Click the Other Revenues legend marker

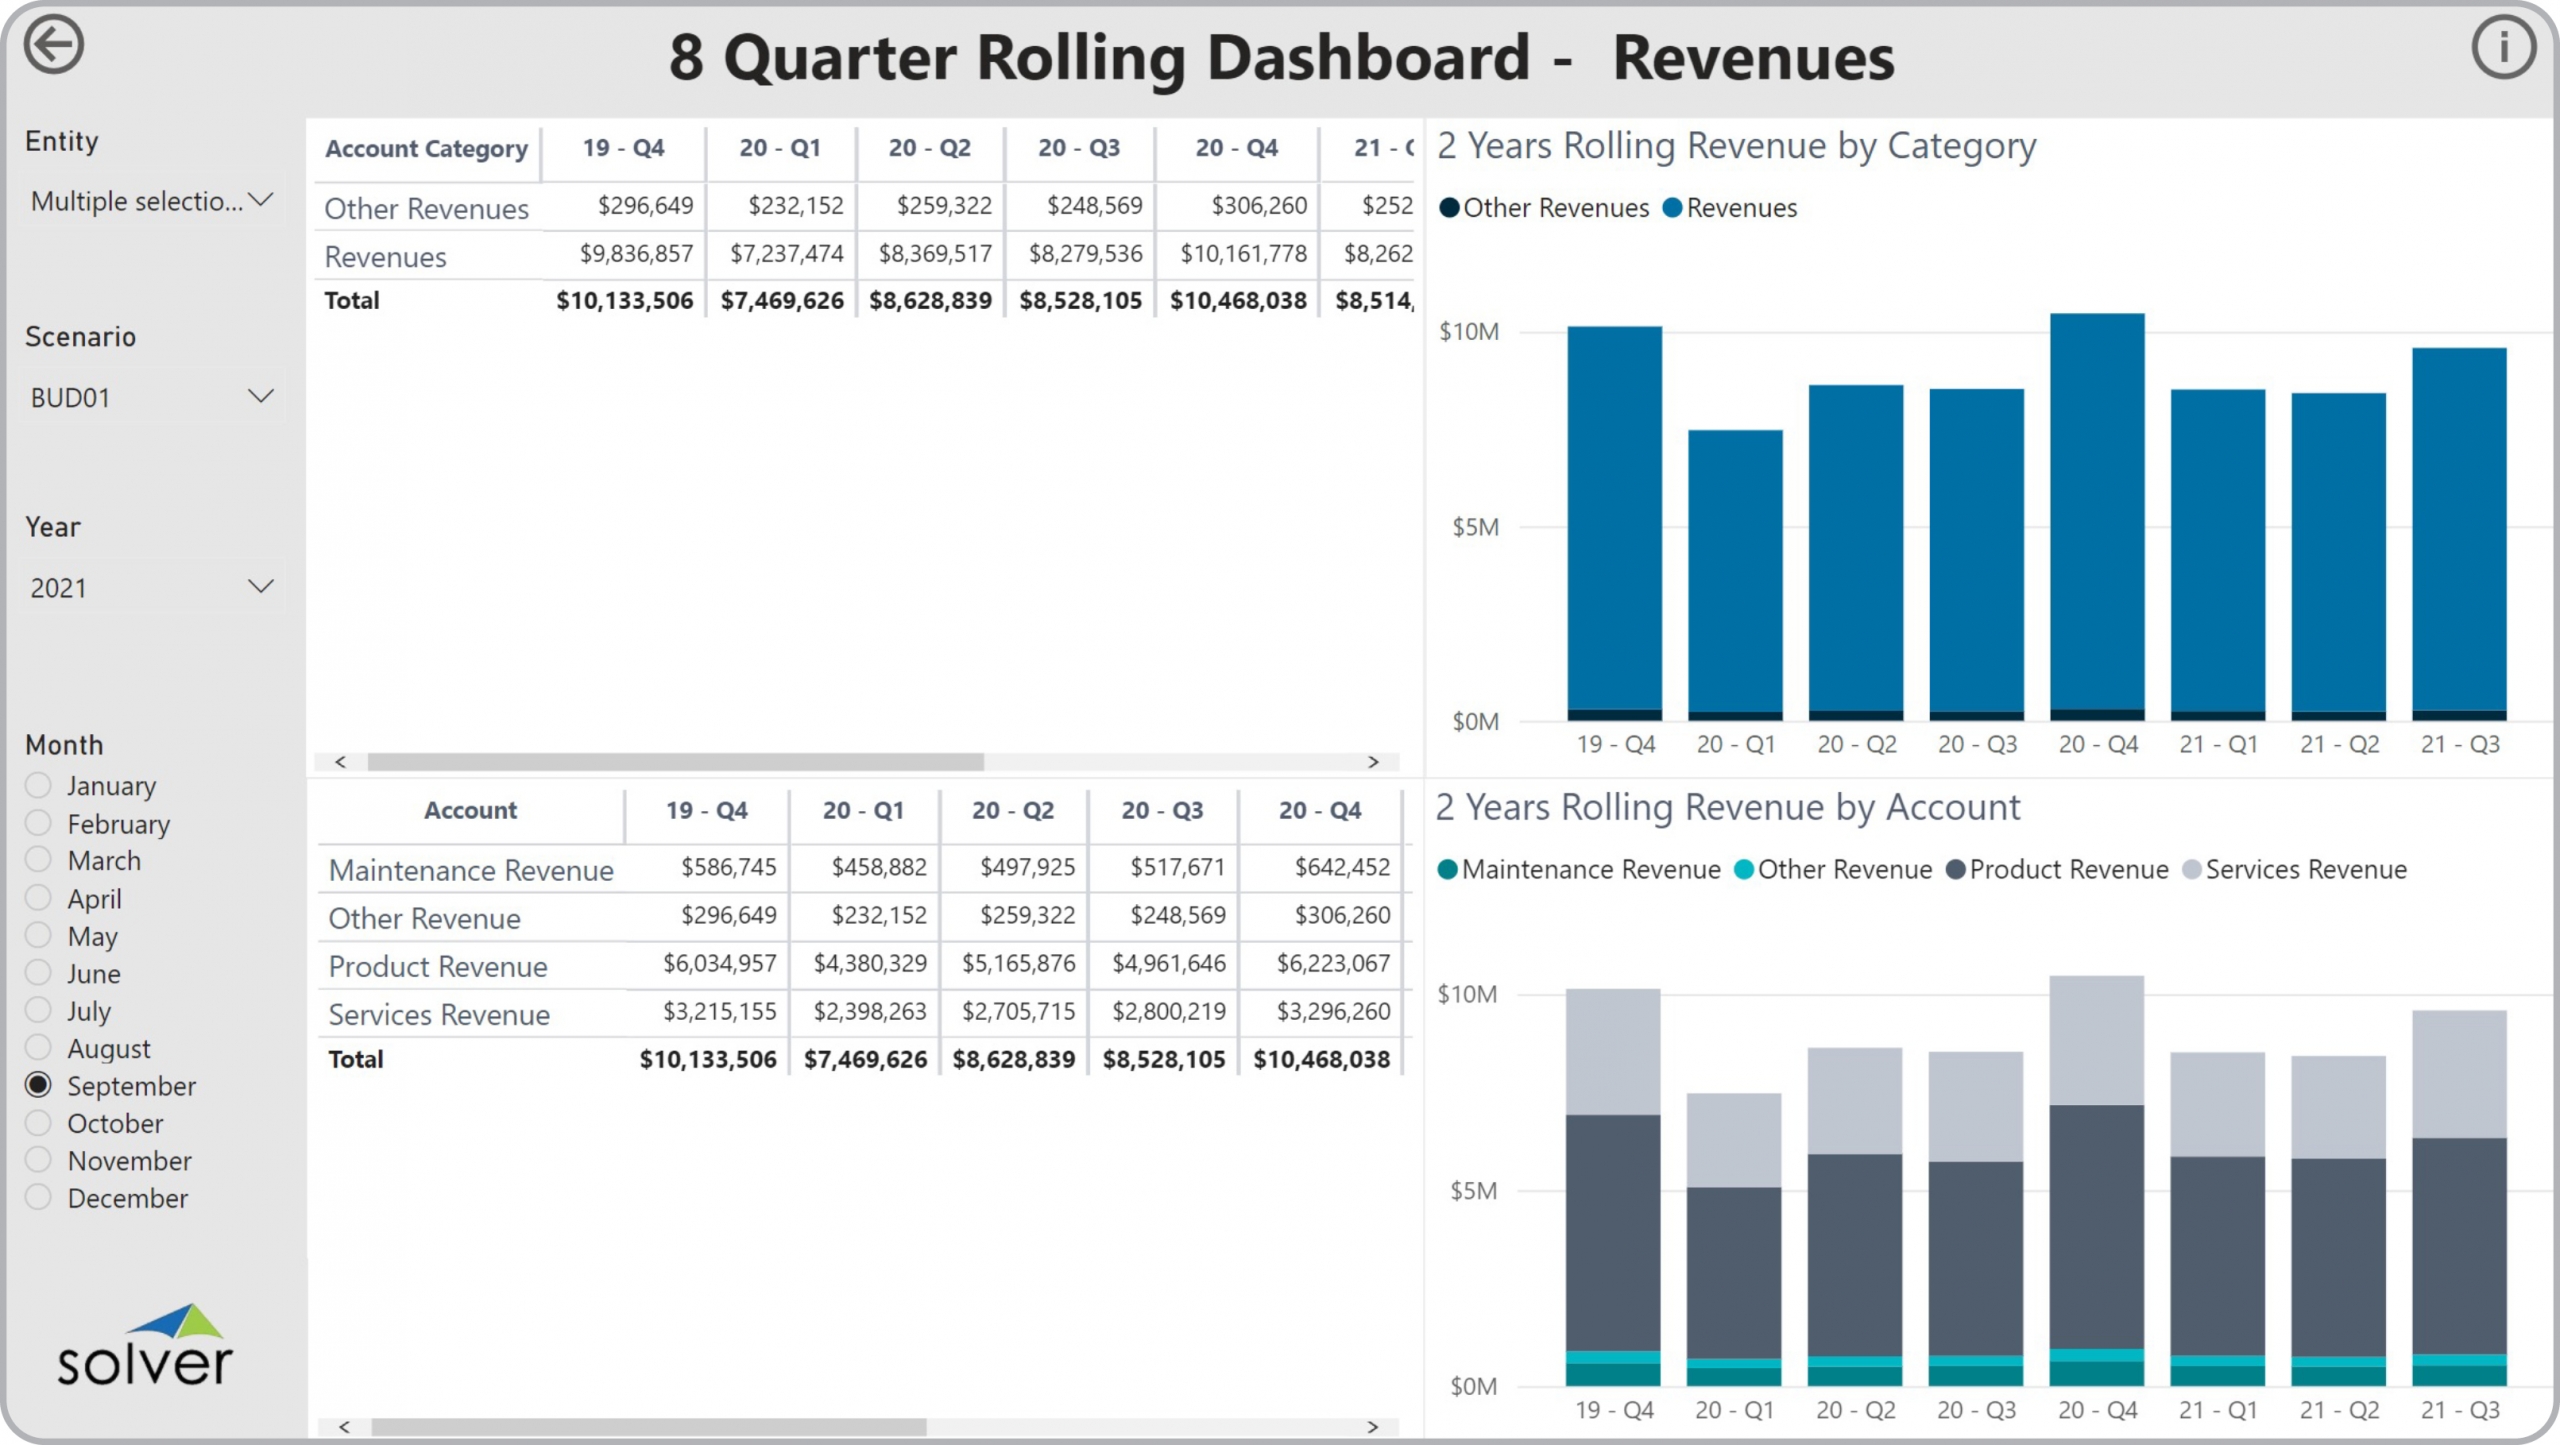1448,208
